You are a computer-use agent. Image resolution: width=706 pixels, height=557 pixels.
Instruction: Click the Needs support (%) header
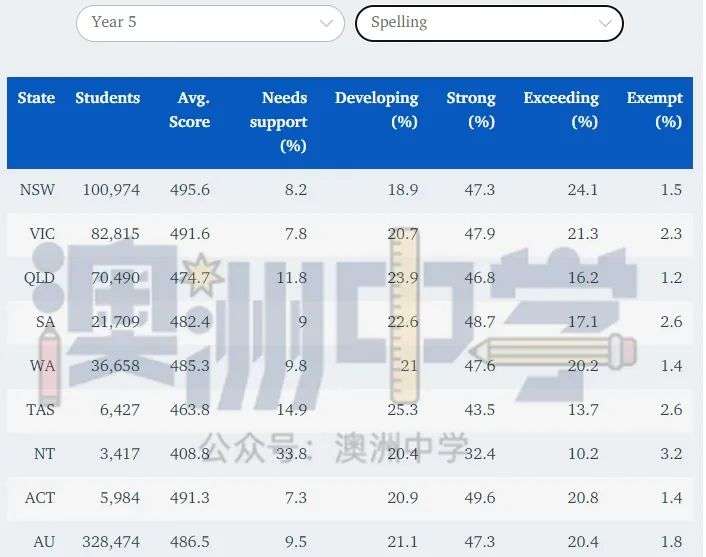[284, 121]
